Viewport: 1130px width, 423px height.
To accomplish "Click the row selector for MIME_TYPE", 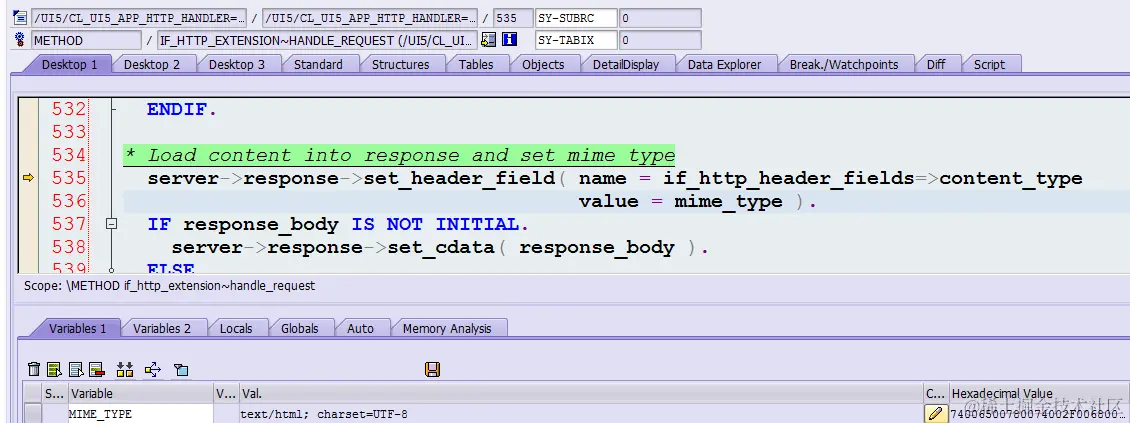I will tap(32, 414).
